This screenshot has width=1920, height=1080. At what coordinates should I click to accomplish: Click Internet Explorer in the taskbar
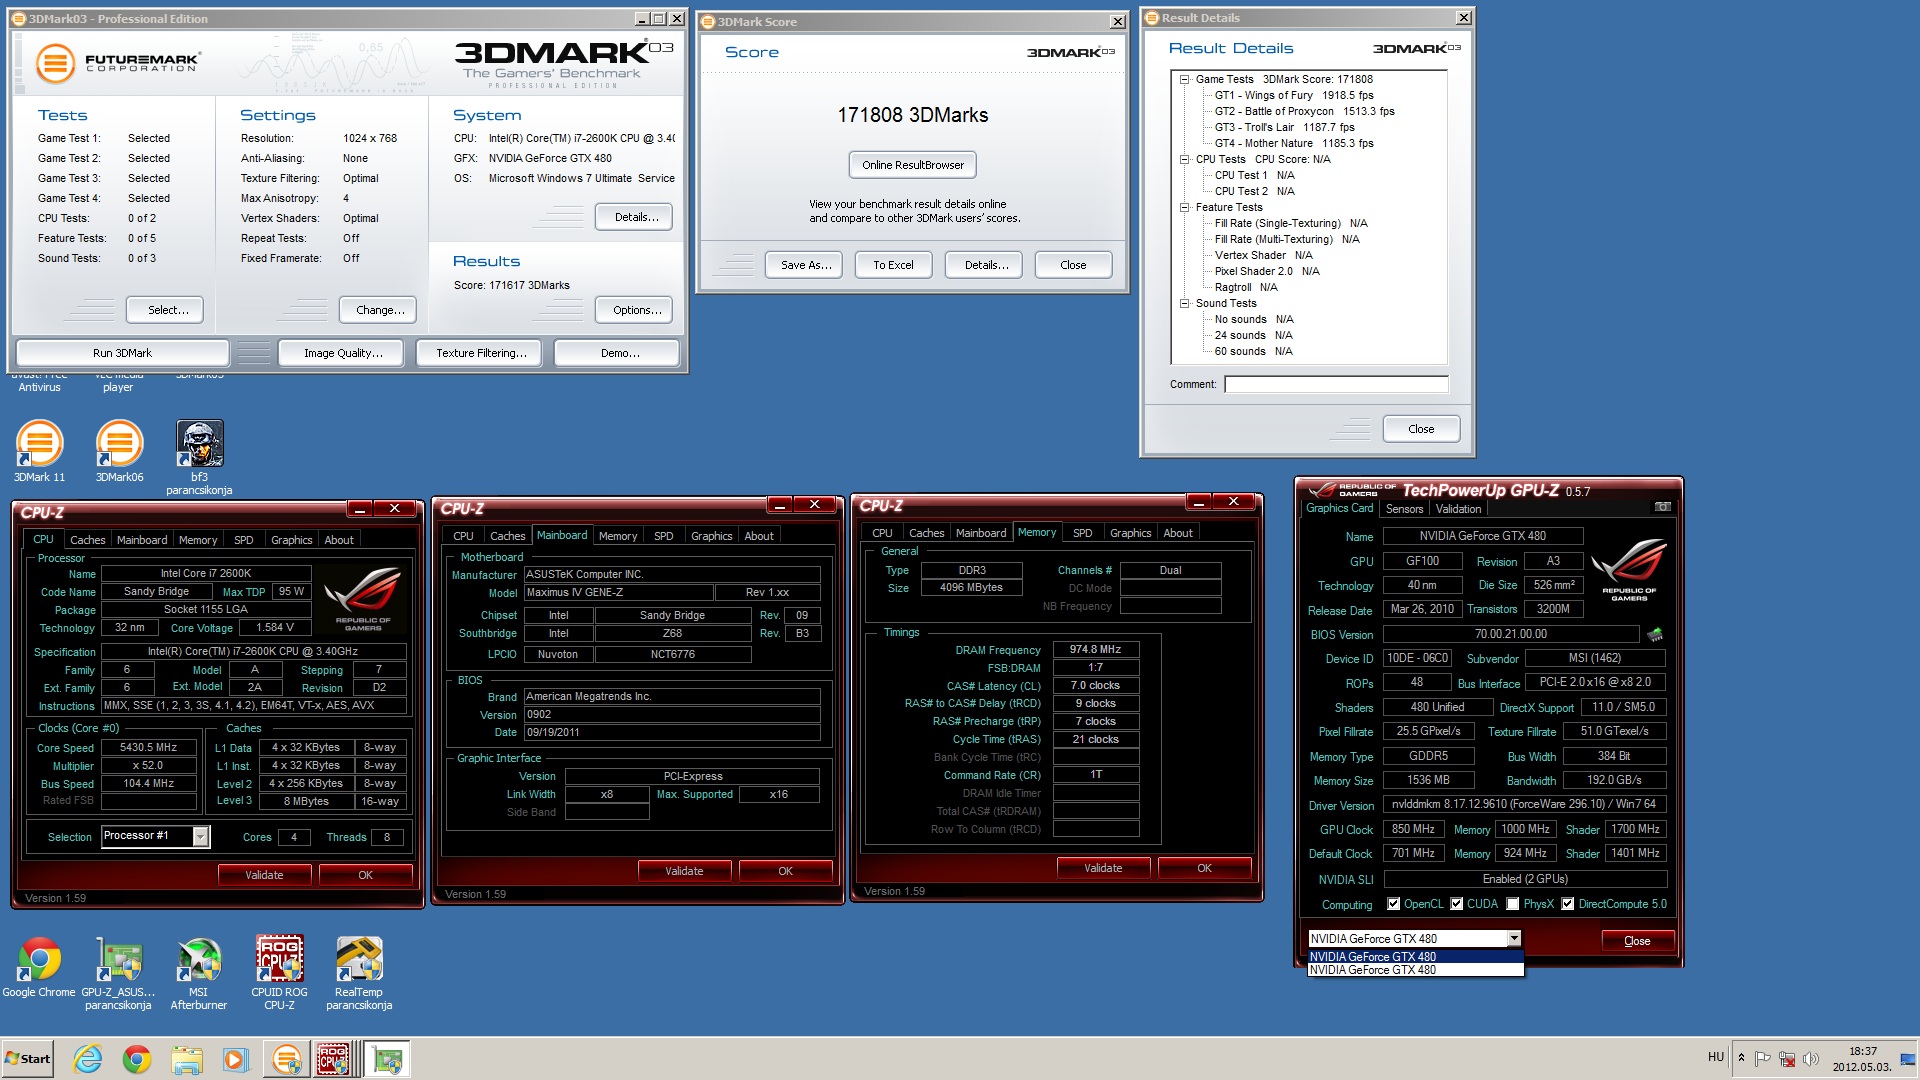coord(88,1059)
